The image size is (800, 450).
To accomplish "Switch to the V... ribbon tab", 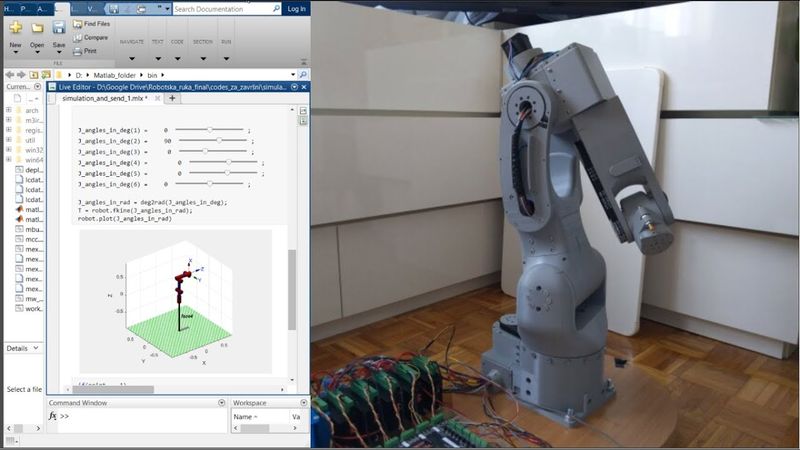I will (x=91, y=9).
